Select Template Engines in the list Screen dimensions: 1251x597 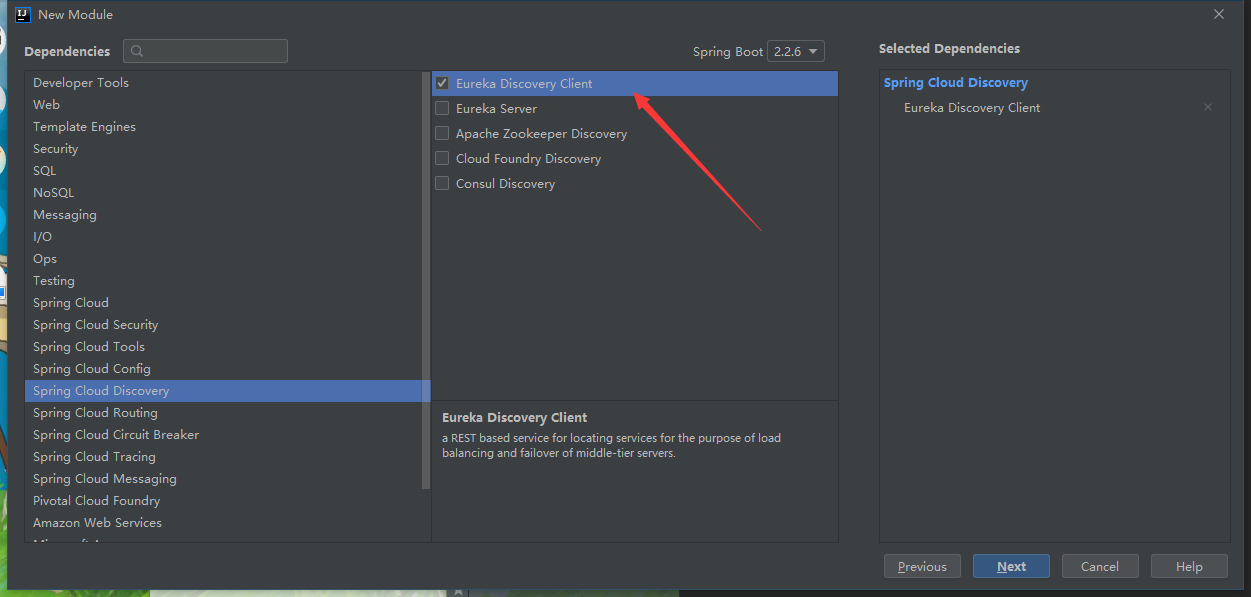pyautogui.click(x=84, y=127)
